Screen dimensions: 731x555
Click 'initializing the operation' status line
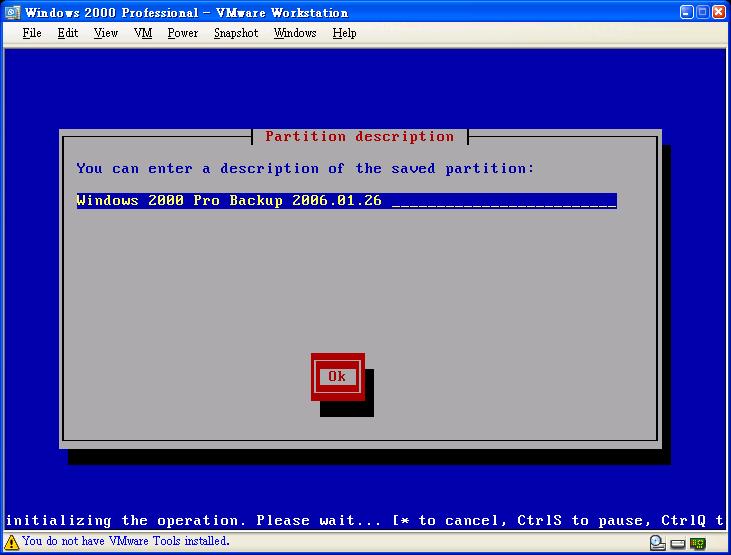365,520
